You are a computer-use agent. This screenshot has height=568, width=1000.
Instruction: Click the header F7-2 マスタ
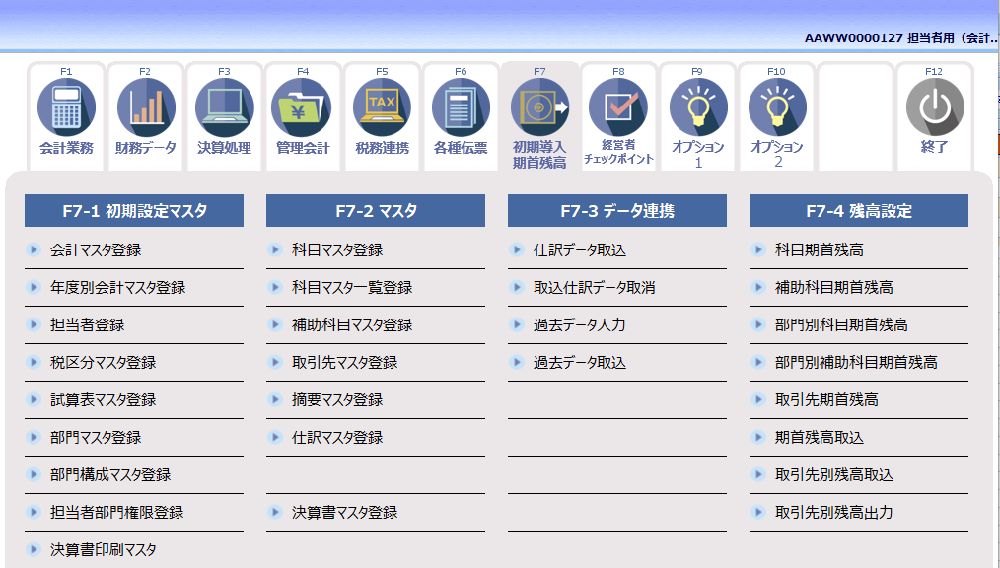[x=376, y=211]
